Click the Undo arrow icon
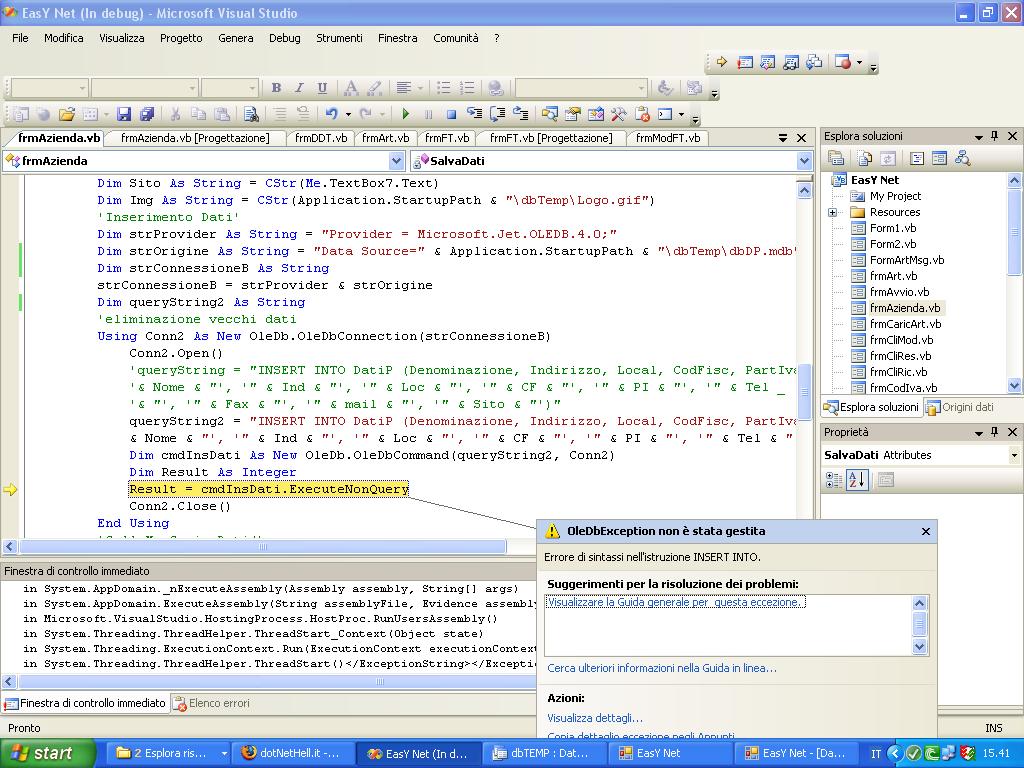 332,114
